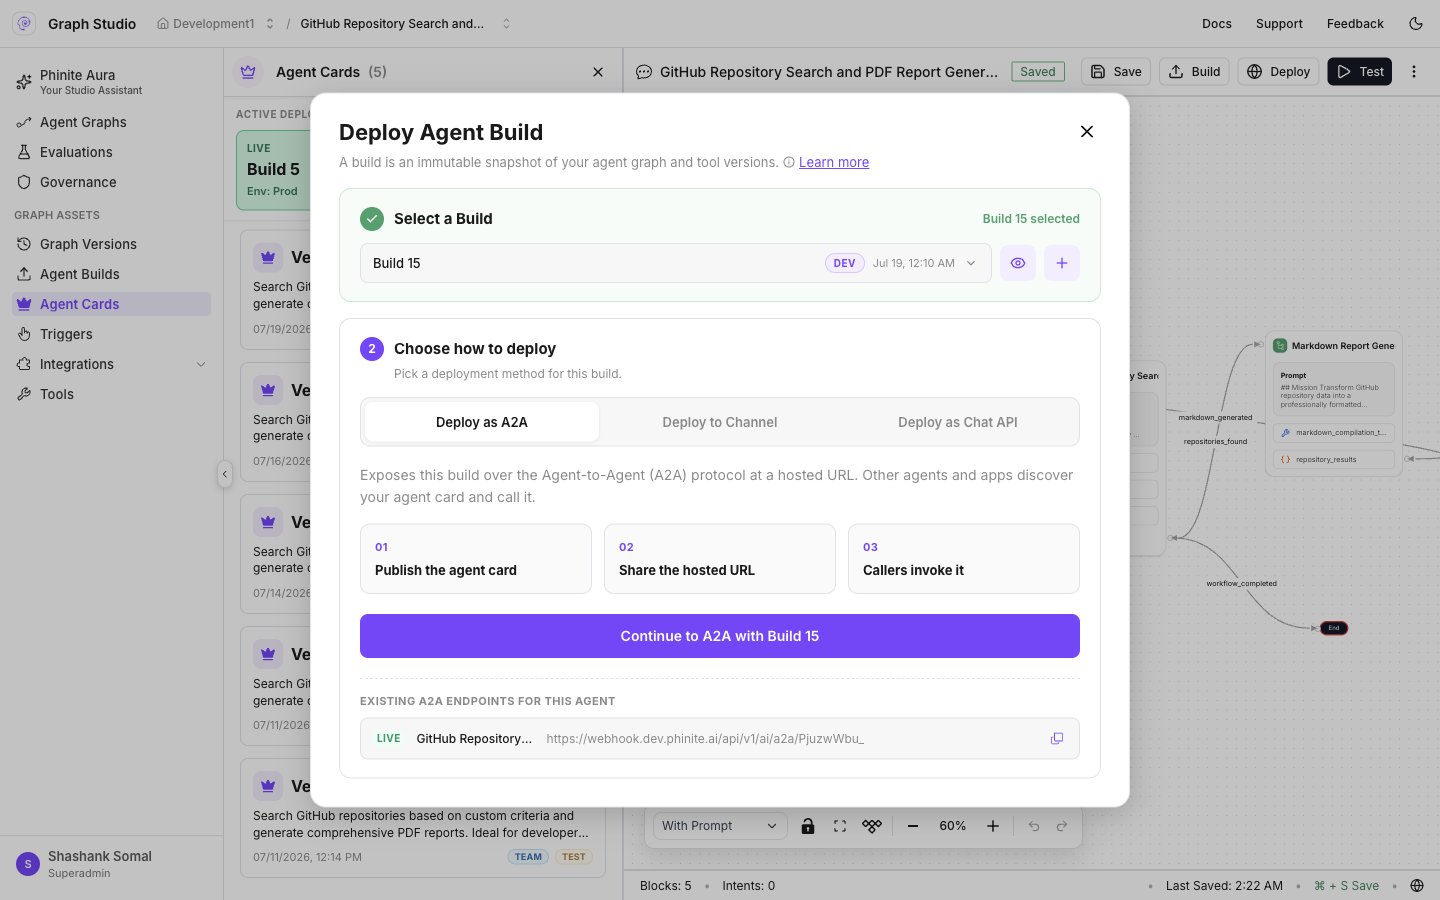Click the DEV badge on Build 15

[845, 263]
